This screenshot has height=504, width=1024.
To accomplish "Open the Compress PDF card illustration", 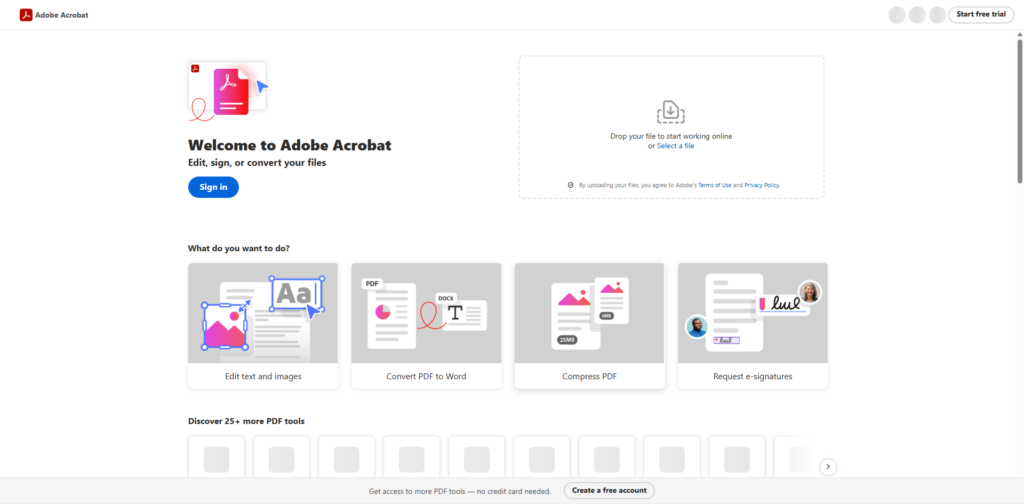I will coord(590,313).
